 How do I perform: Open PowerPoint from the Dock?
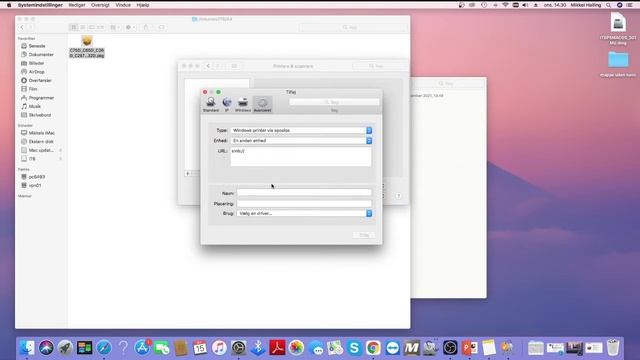[x=469, y=348]
